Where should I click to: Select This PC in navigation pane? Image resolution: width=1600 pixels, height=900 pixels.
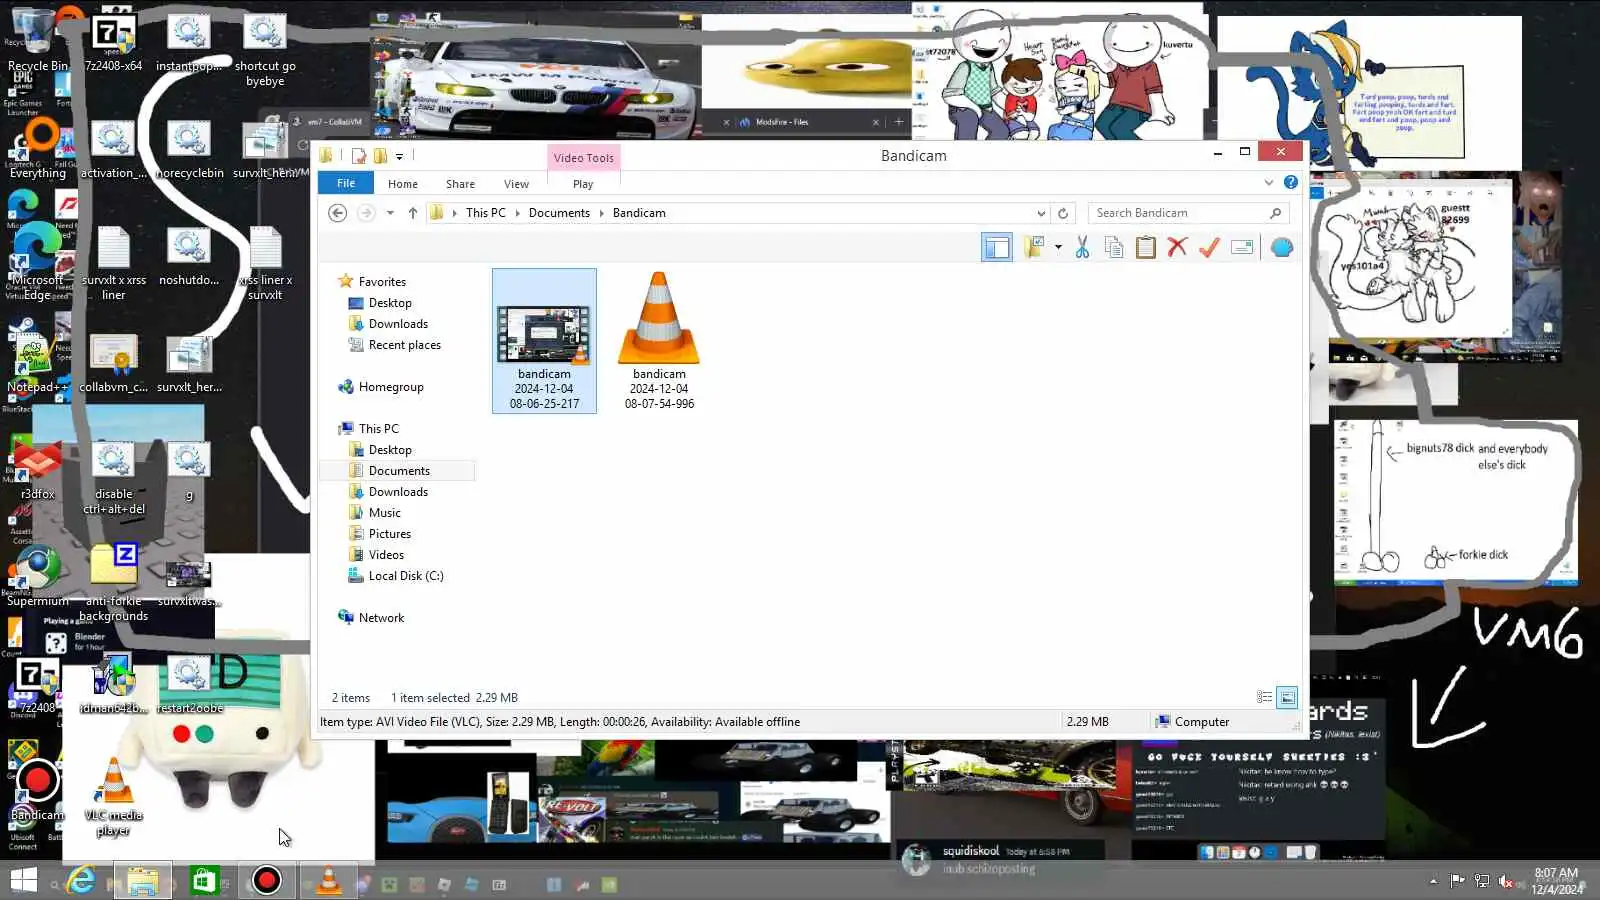point(378,429)
